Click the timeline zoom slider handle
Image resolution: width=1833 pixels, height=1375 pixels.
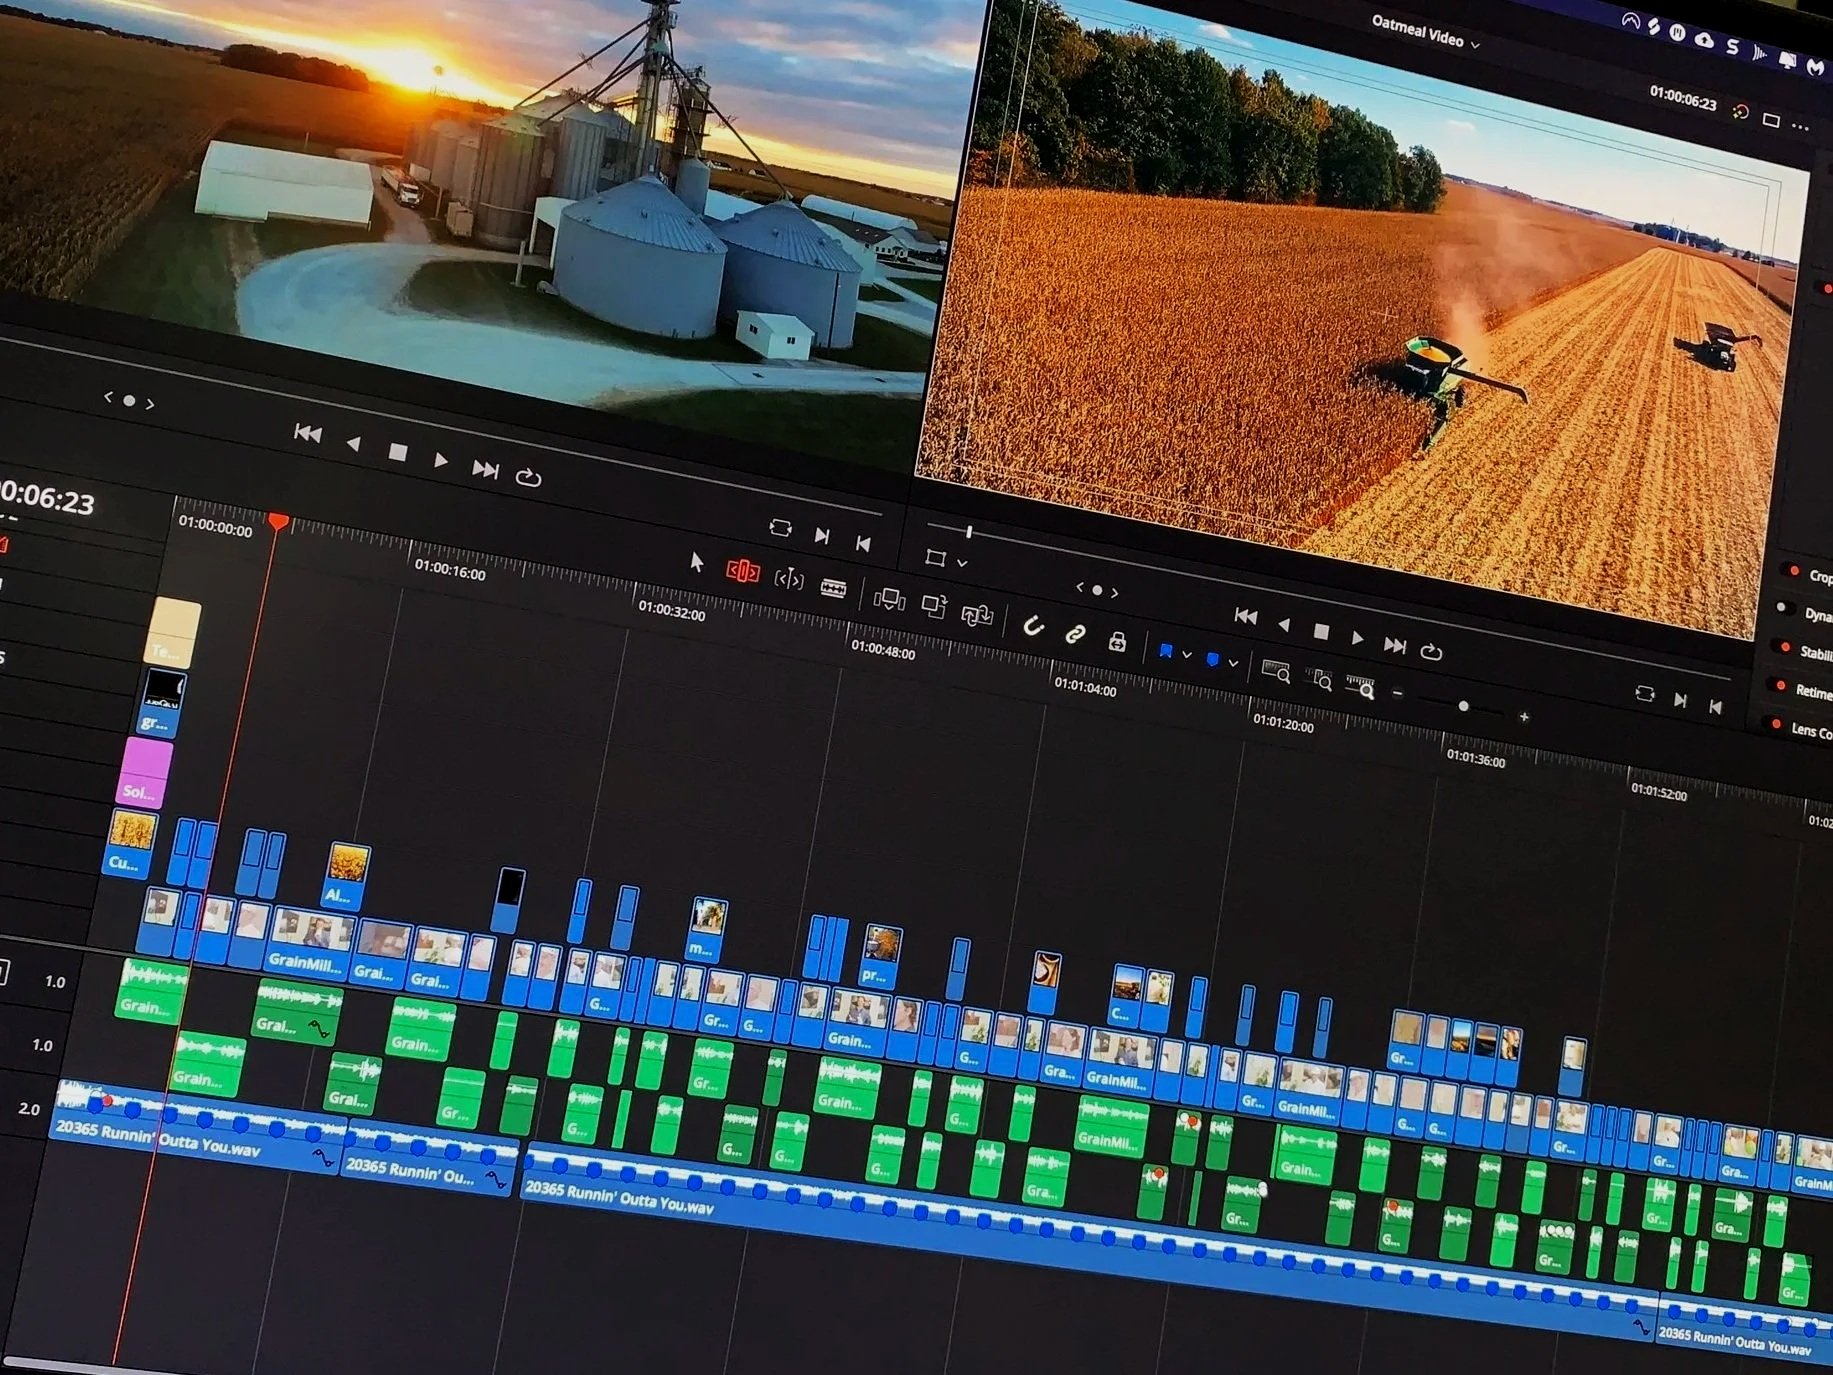click(x=1464, y=706)
